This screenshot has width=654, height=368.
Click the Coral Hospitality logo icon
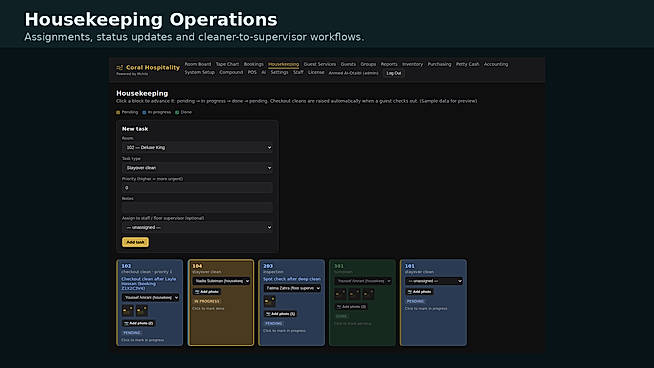[x=120, y=68]
